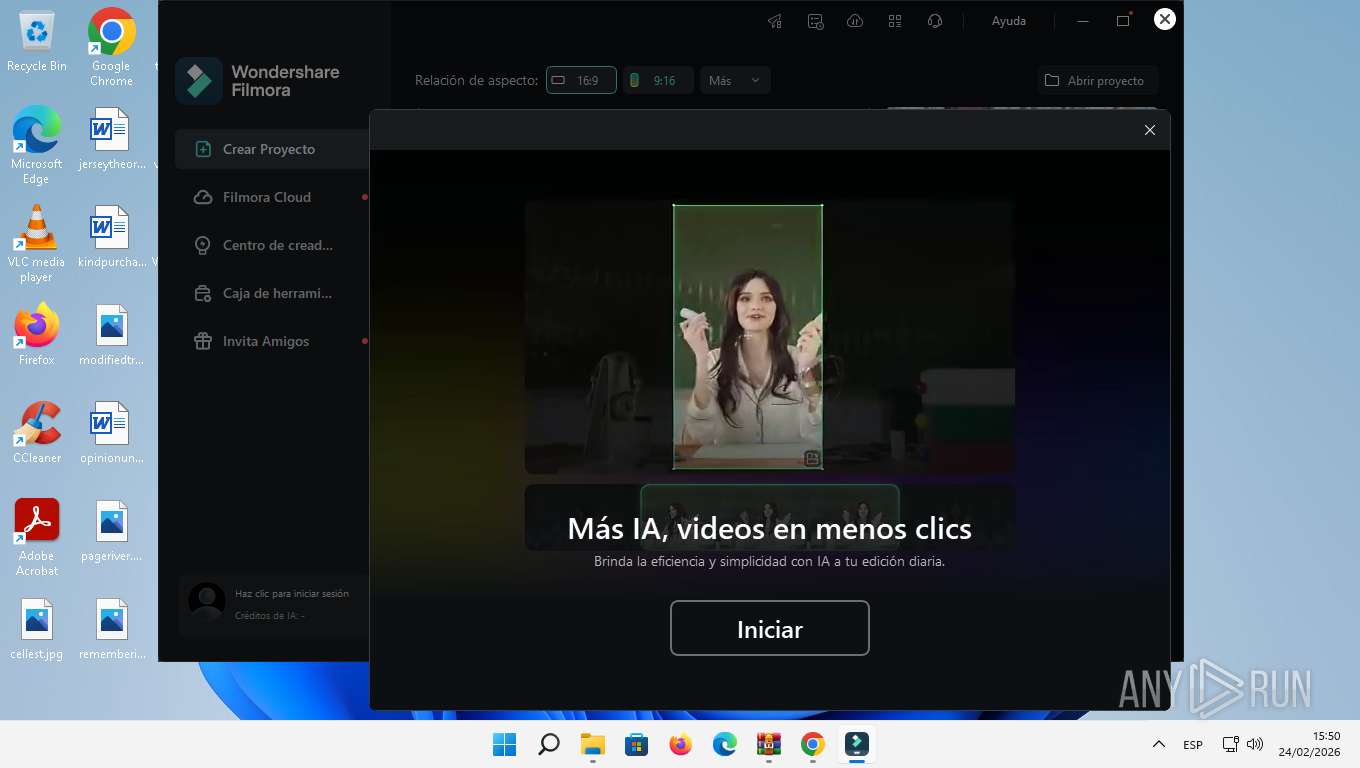This screenshot has height=768, width=1360.
Task: Click the Filmora taskbar icon
Action: tap(857, 744)
